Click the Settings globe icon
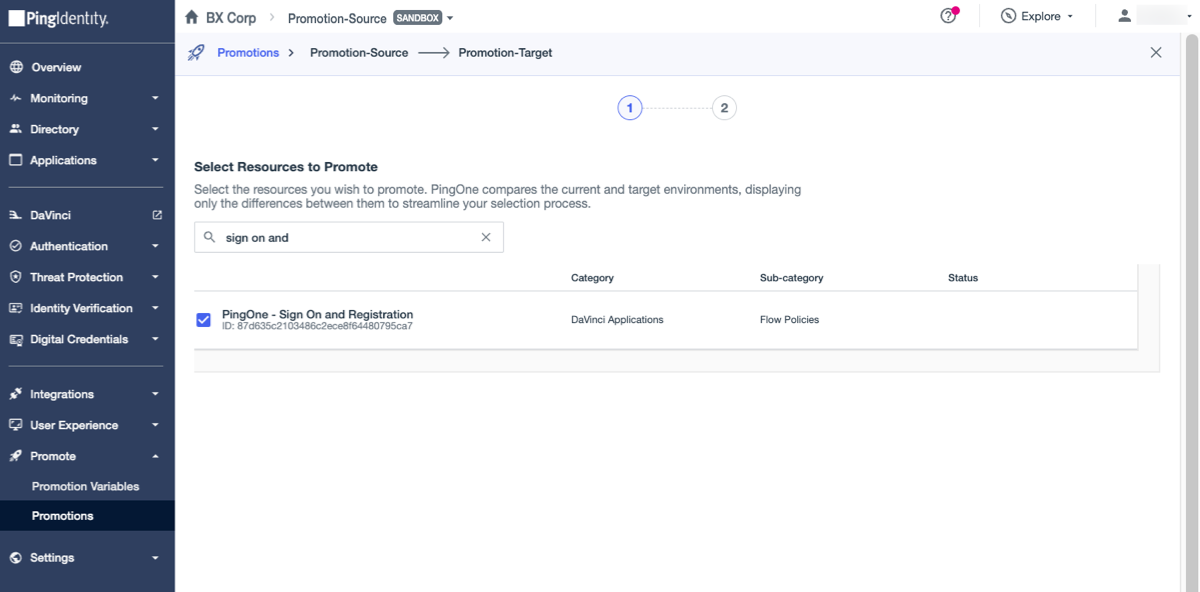1200x592 pixels. [x=16, y=558]
